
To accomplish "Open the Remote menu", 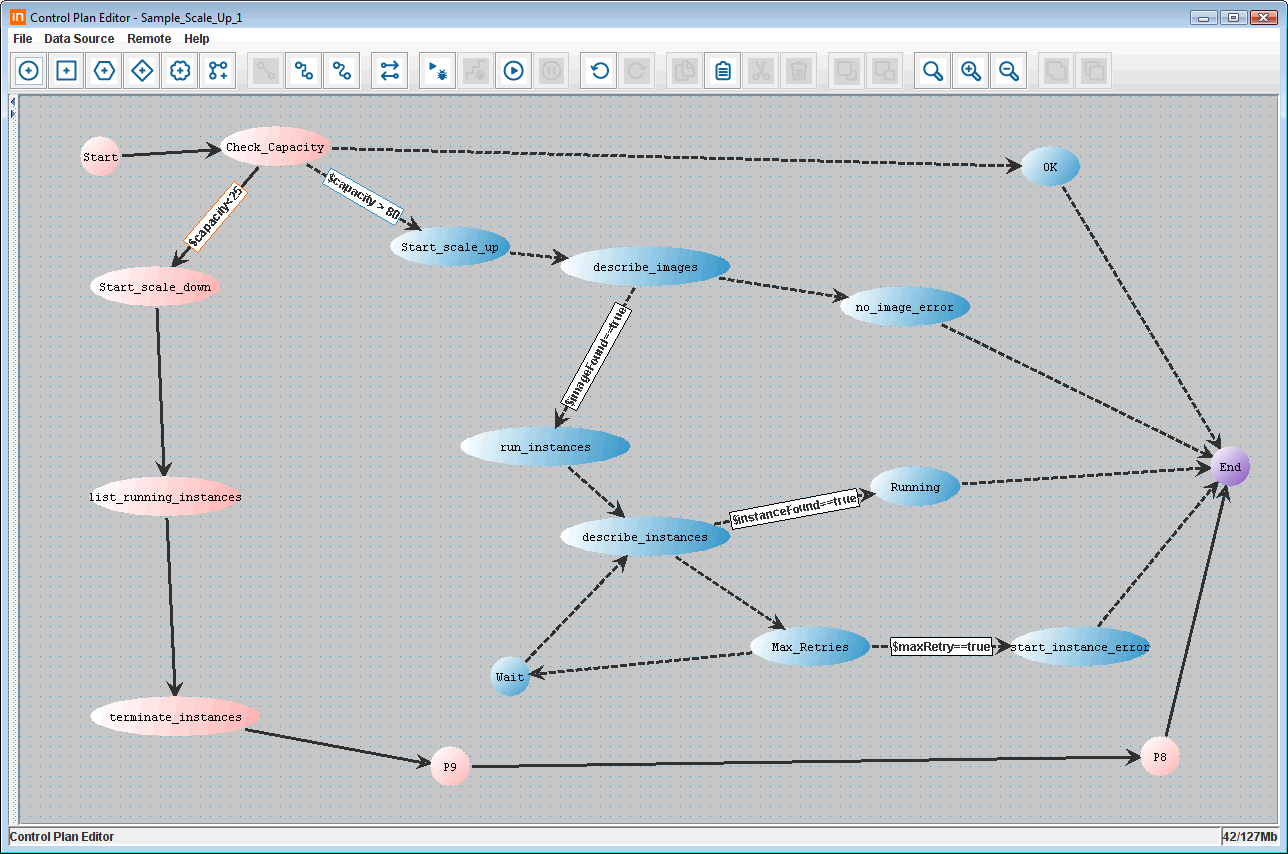I will click(149, 39).
